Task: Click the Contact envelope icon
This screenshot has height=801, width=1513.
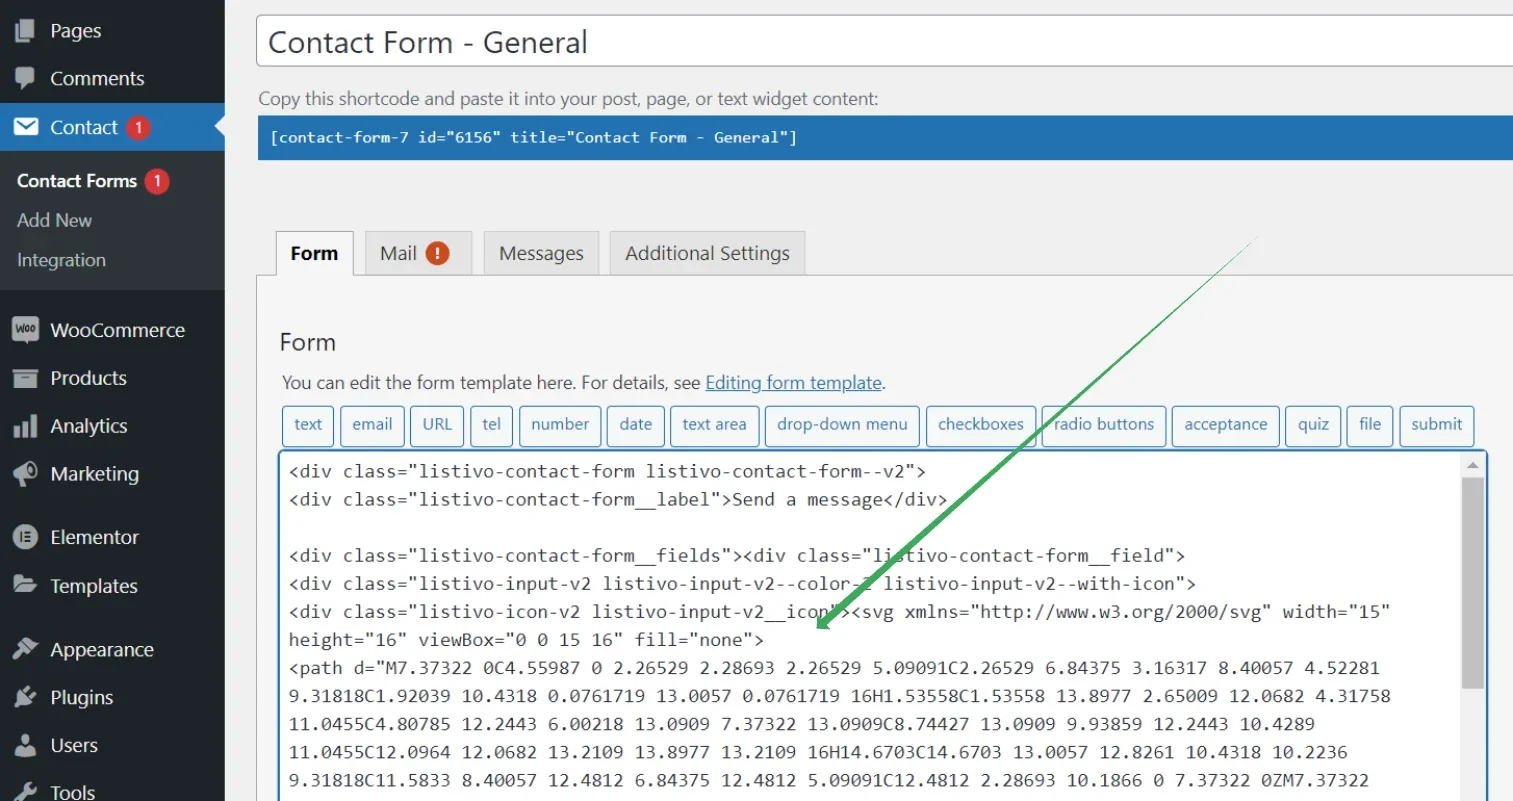Action: coord(25,127)
